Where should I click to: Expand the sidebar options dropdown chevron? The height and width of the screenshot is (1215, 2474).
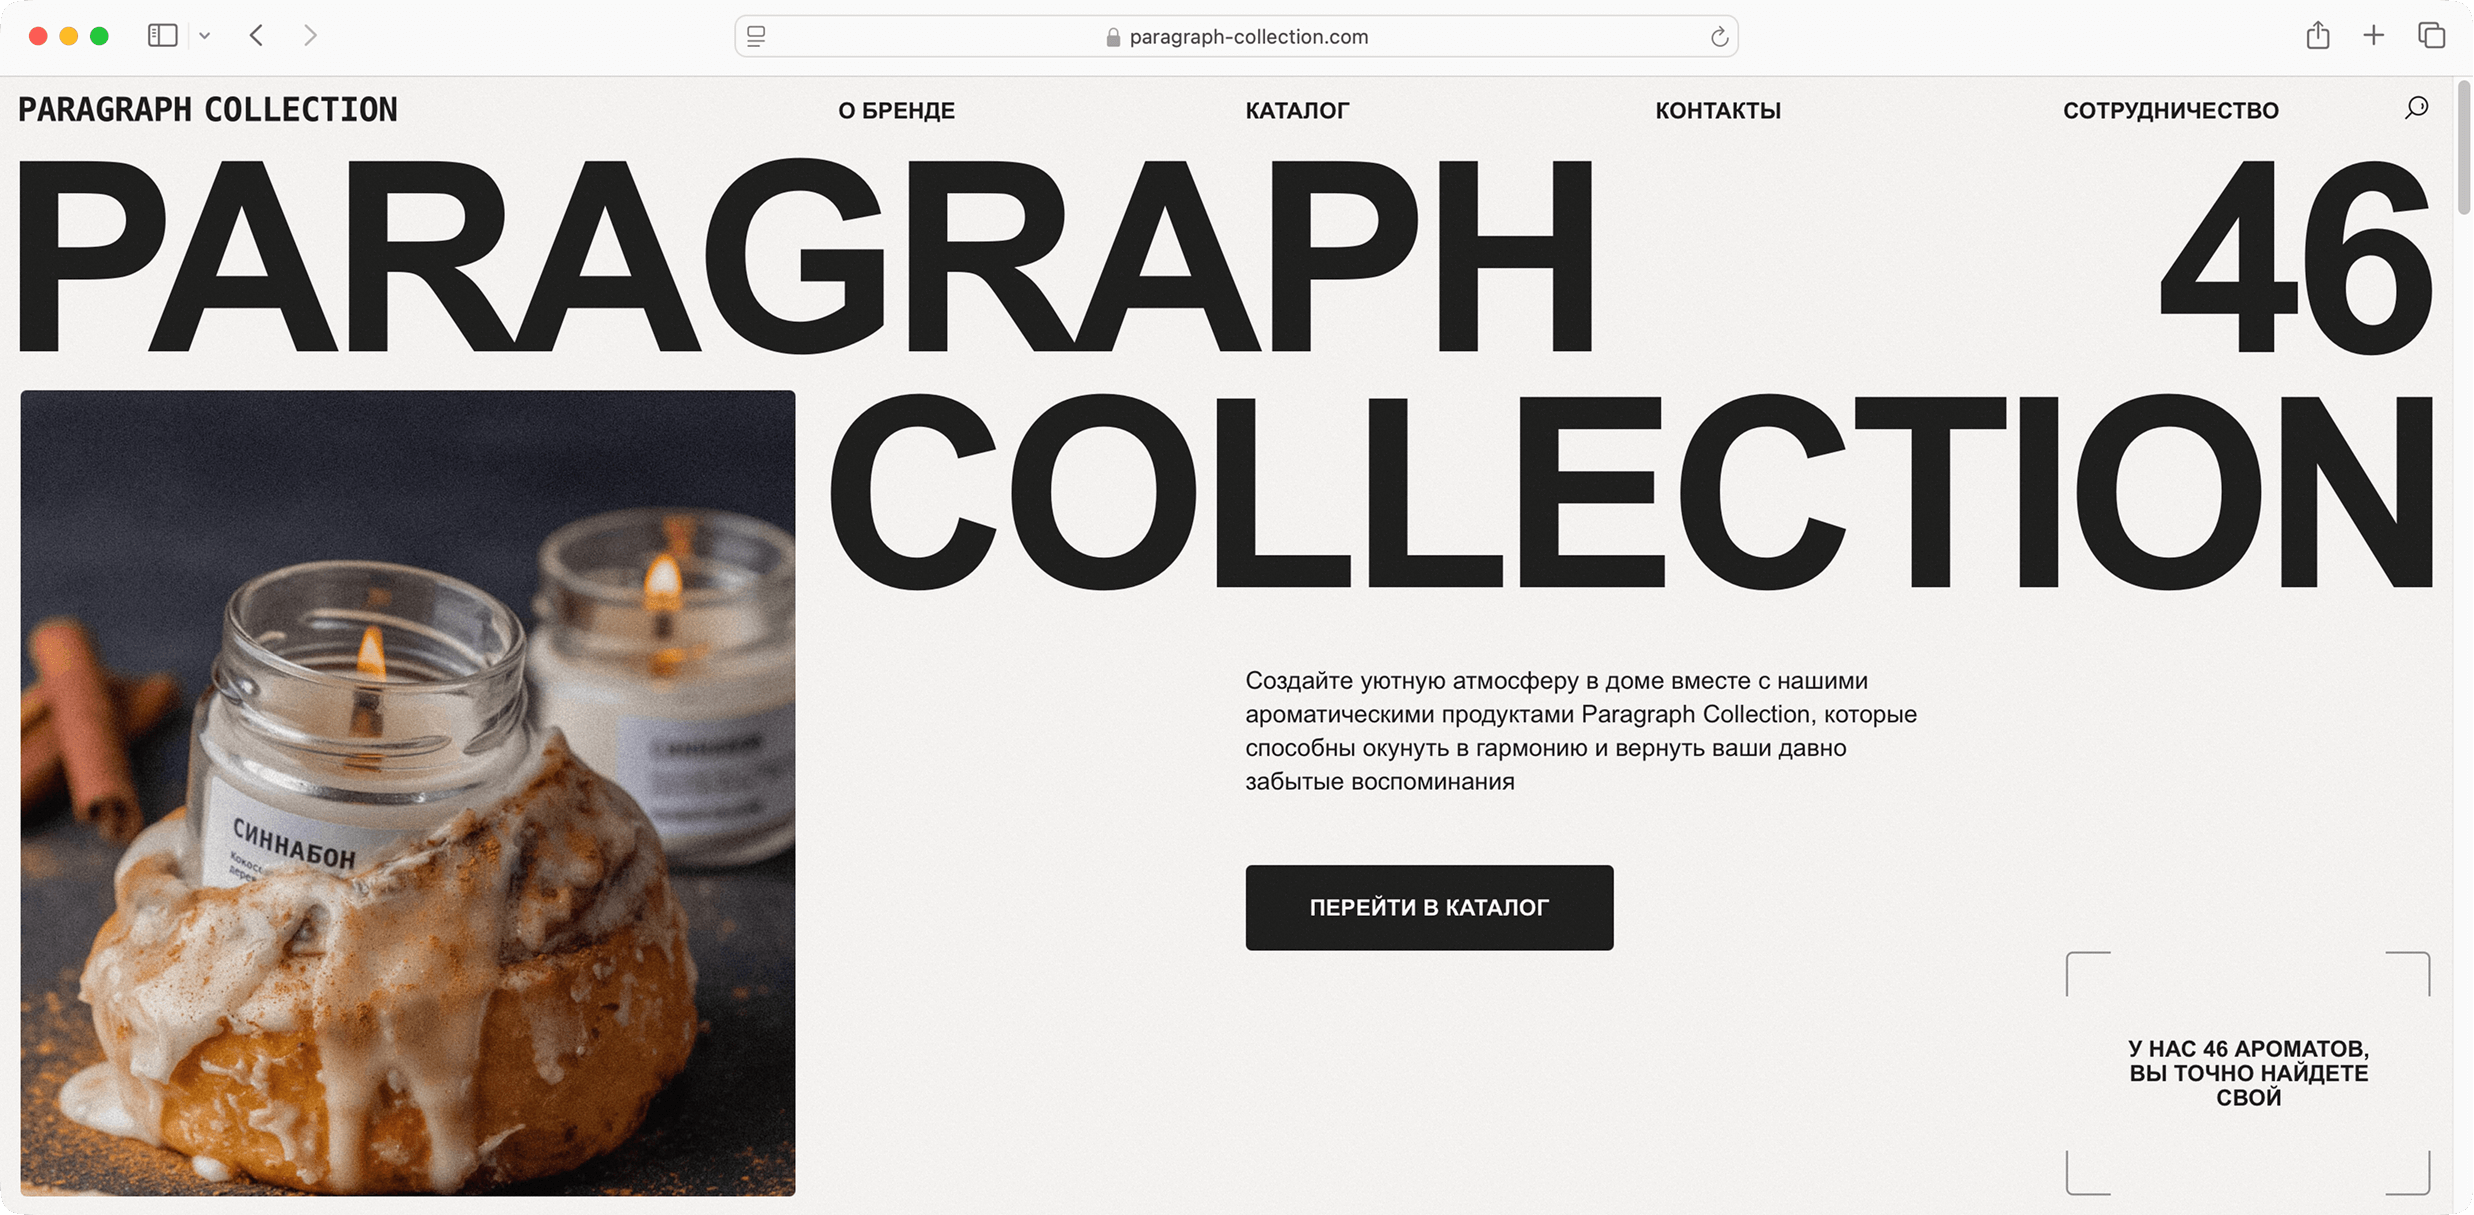pos(205,36)
